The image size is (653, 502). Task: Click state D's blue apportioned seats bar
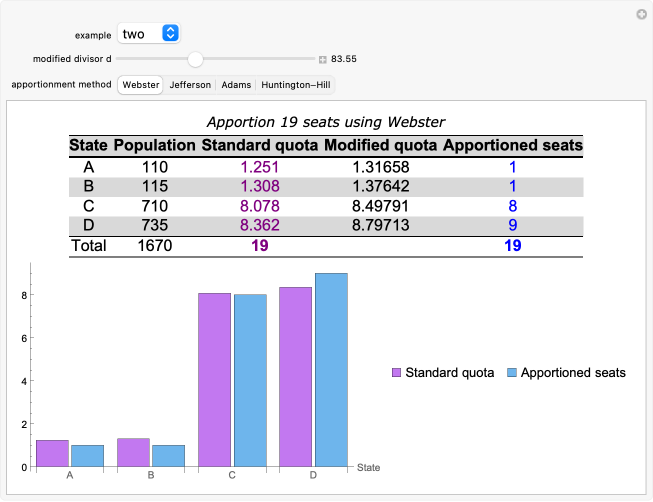[331, 370]
